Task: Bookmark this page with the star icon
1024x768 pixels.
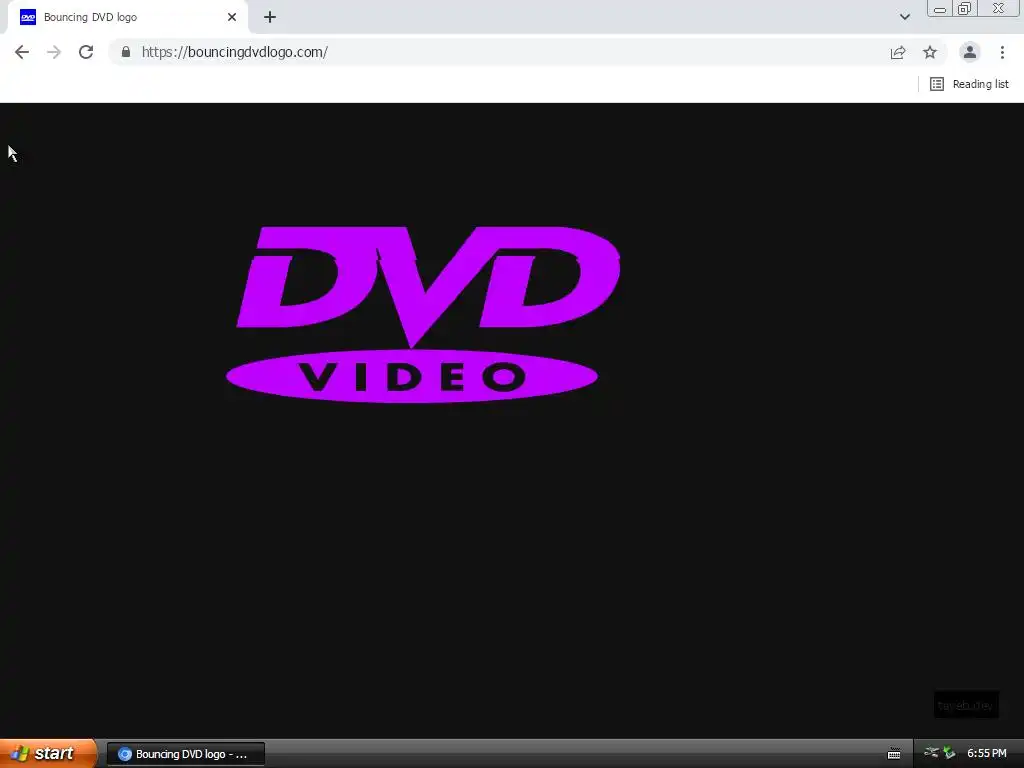Action: (x=930, y=52)
